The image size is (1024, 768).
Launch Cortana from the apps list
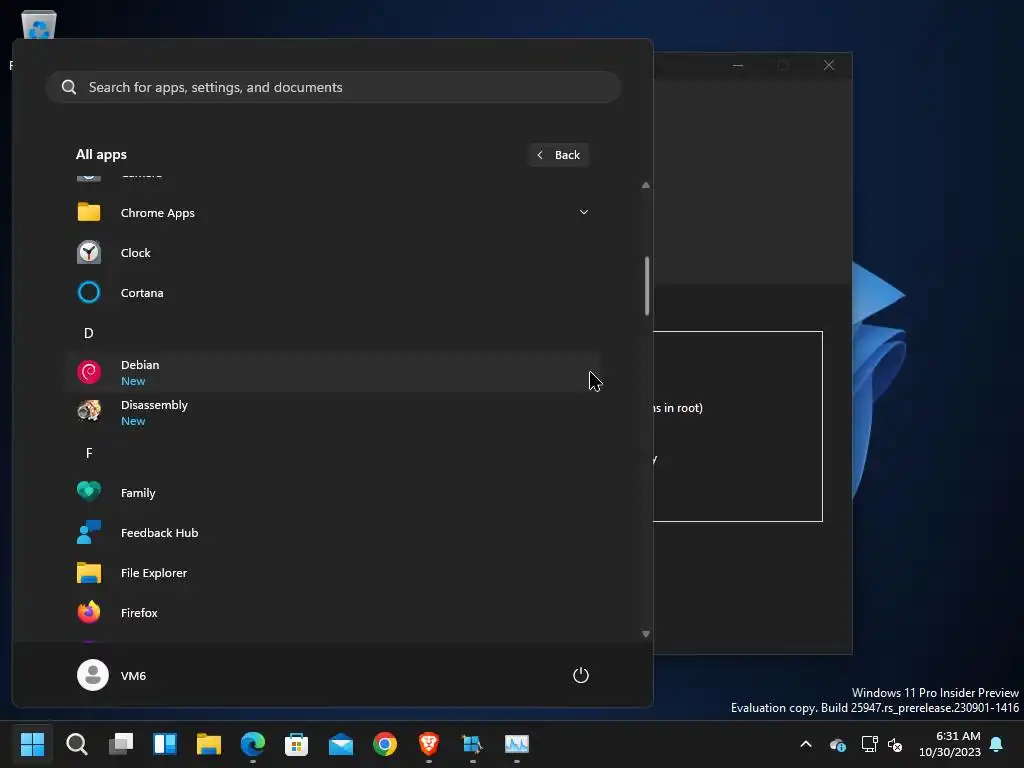[332, 293]
